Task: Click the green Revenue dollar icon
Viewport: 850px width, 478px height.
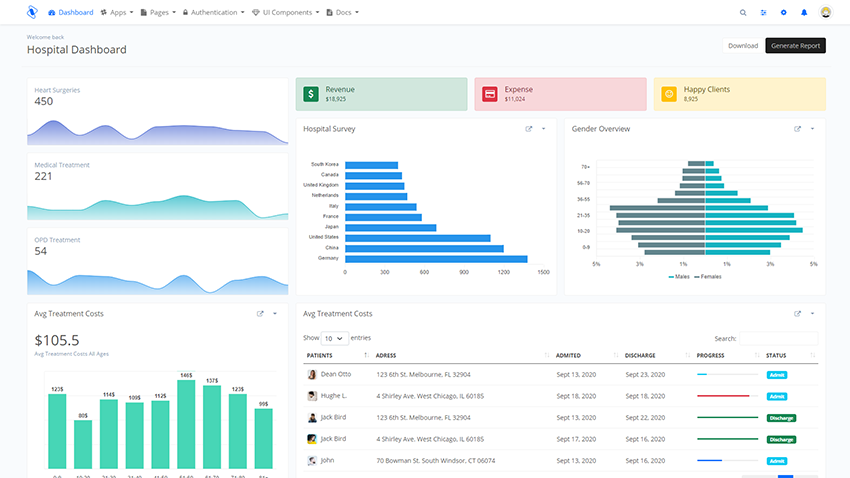Action: tap(311, 94)
